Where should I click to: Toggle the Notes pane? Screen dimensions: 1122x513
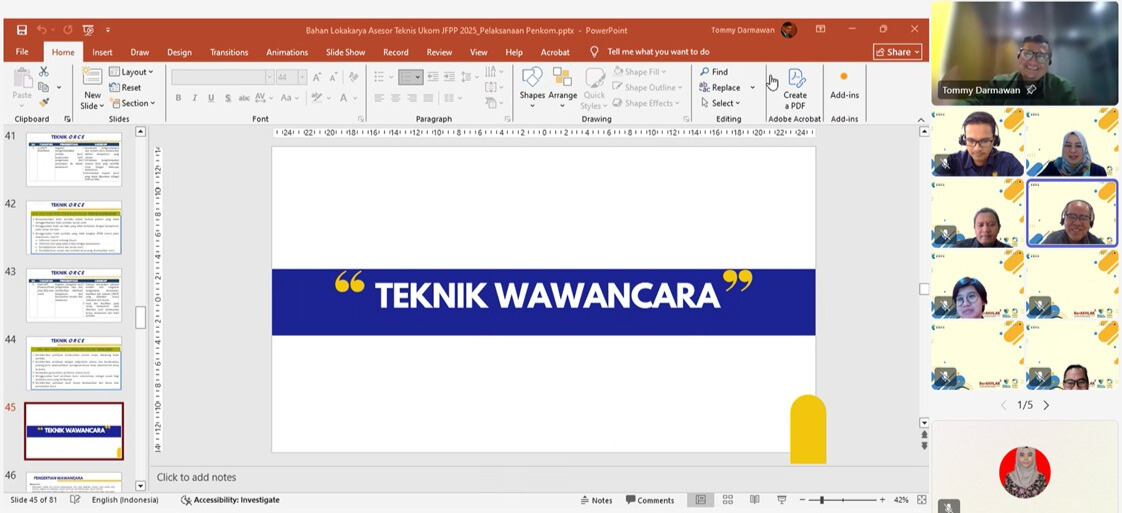point(596,500)
